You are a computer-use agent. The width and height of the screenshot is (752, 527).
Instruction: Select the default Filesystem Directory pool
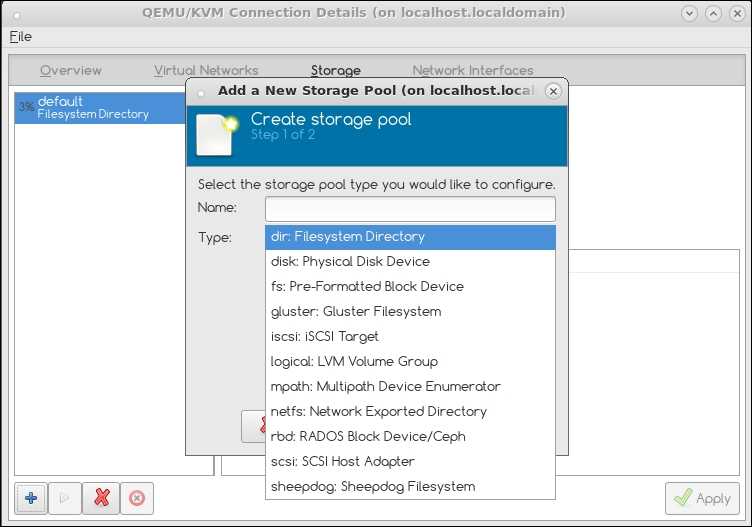point(100,108)
